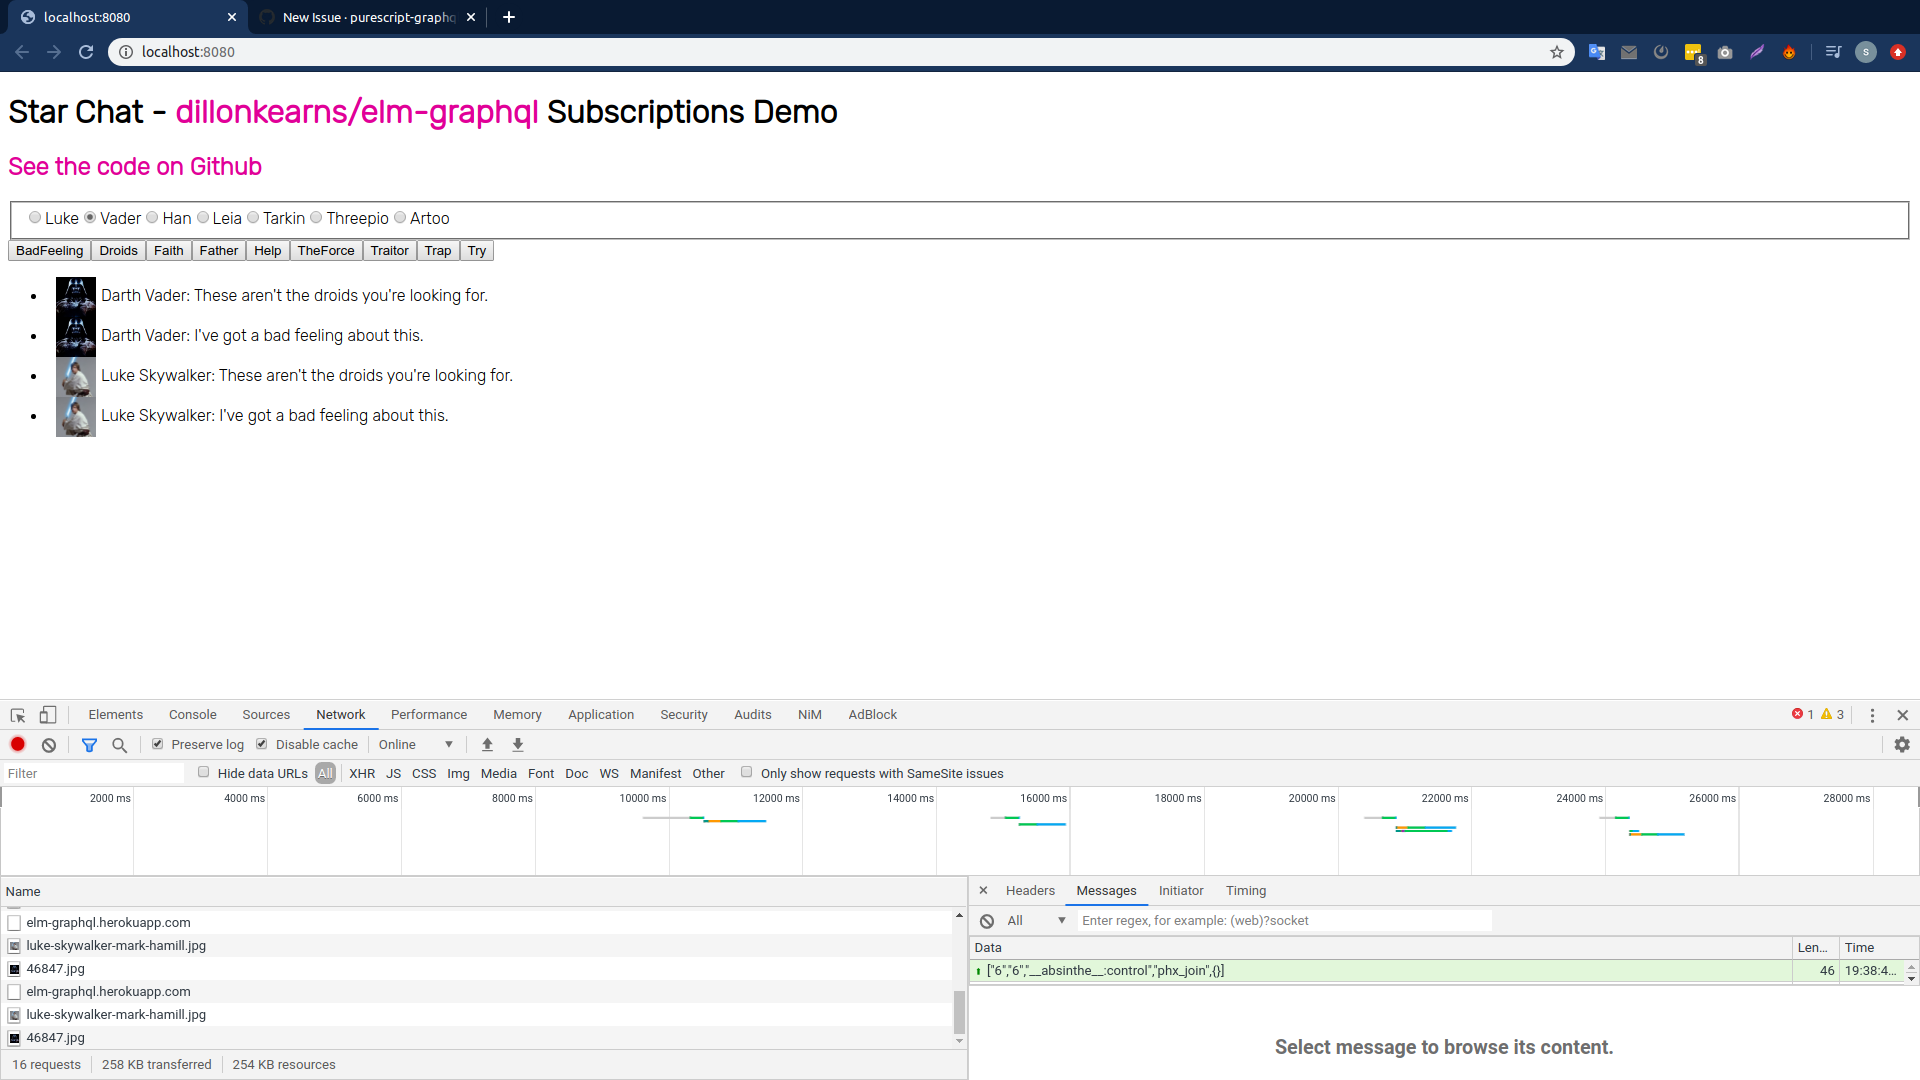This screenshot has width=1920, height=1080.
Task: Open the Network settings gear
Action: [1902, 744]
